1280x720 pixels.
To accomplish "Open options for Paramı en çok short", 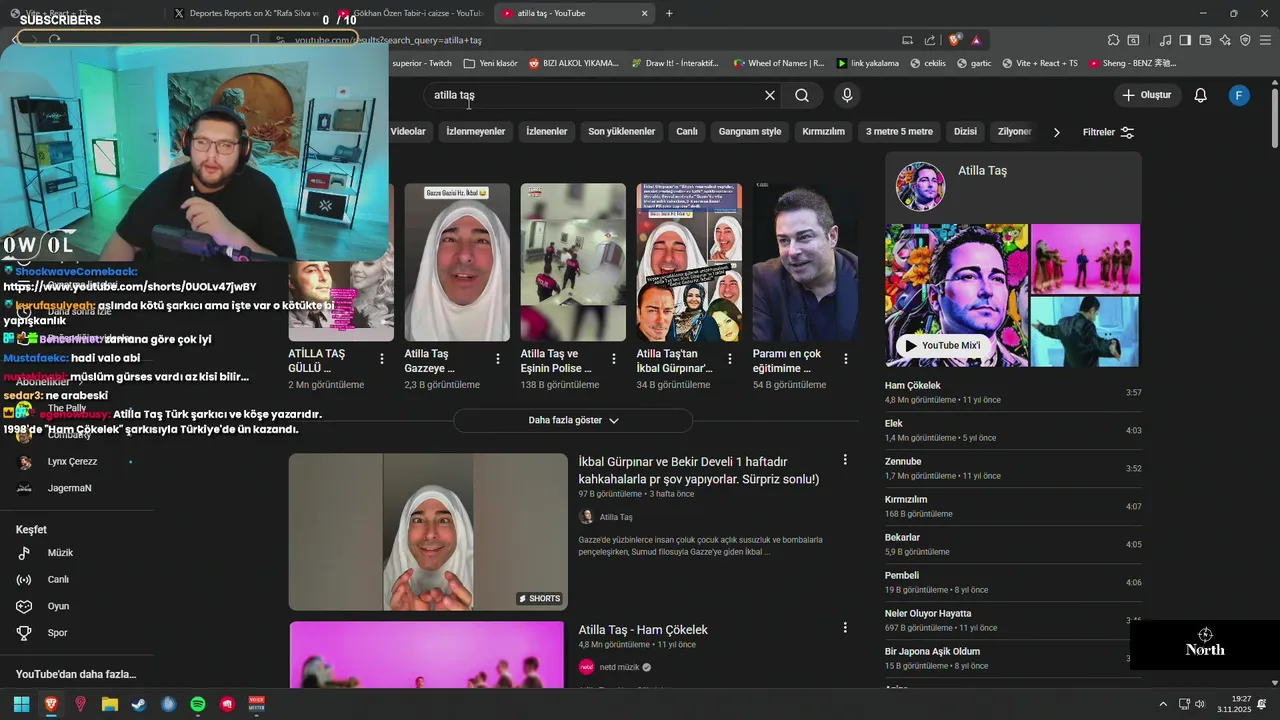I will 846,358.
